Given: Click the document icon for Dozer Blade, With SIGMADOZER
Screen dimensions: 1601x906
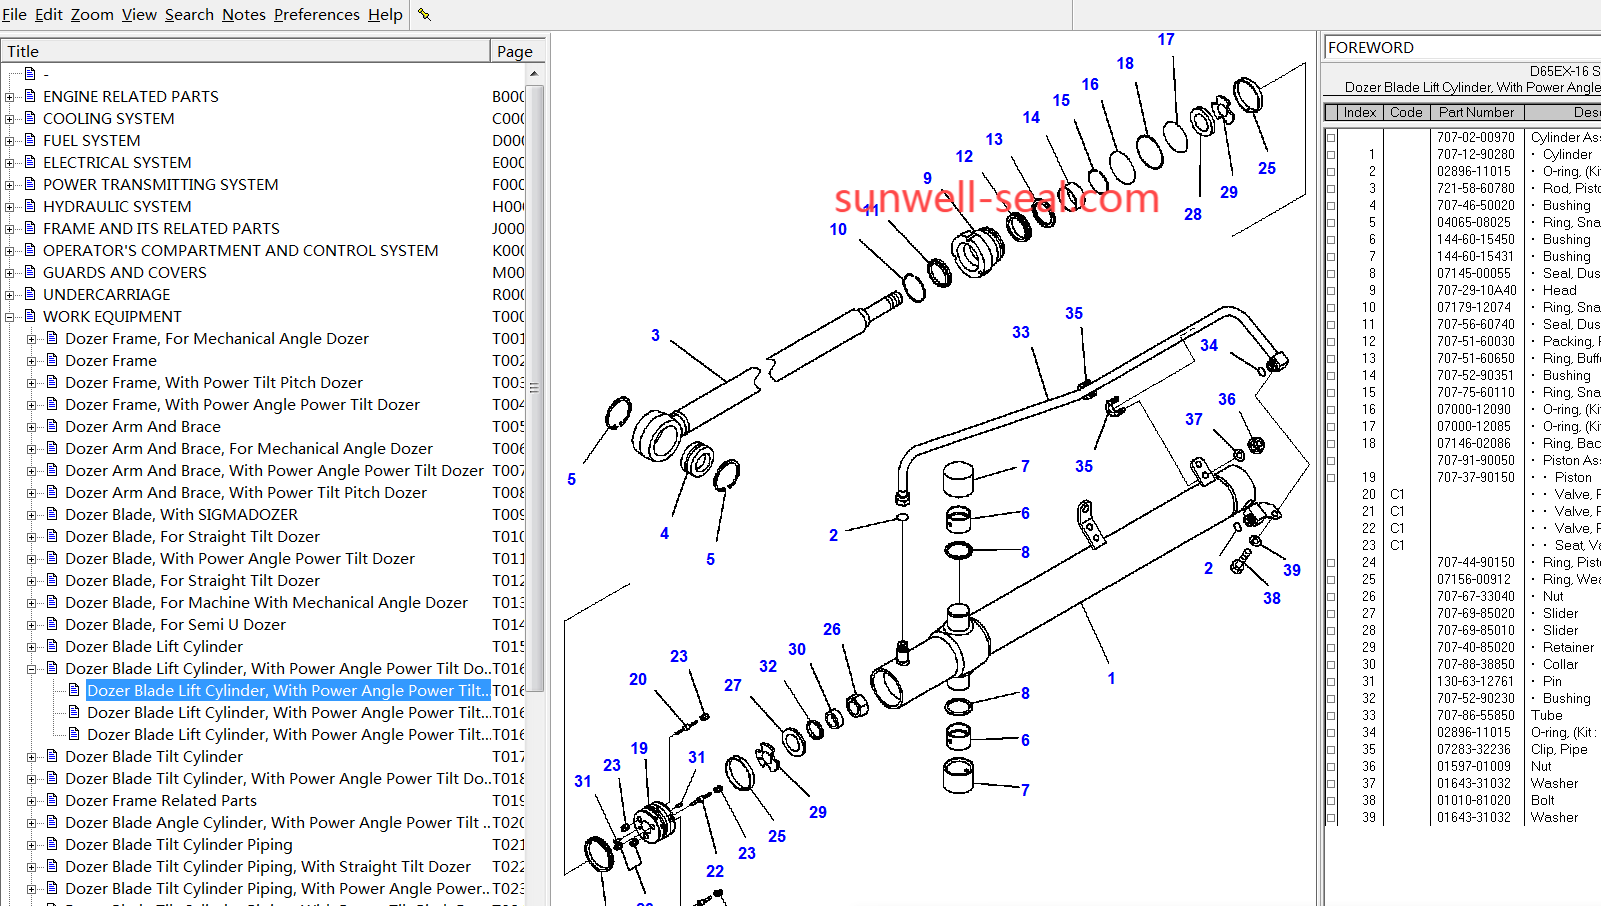Looking at the screenshot, I should (x=52, y=514).
